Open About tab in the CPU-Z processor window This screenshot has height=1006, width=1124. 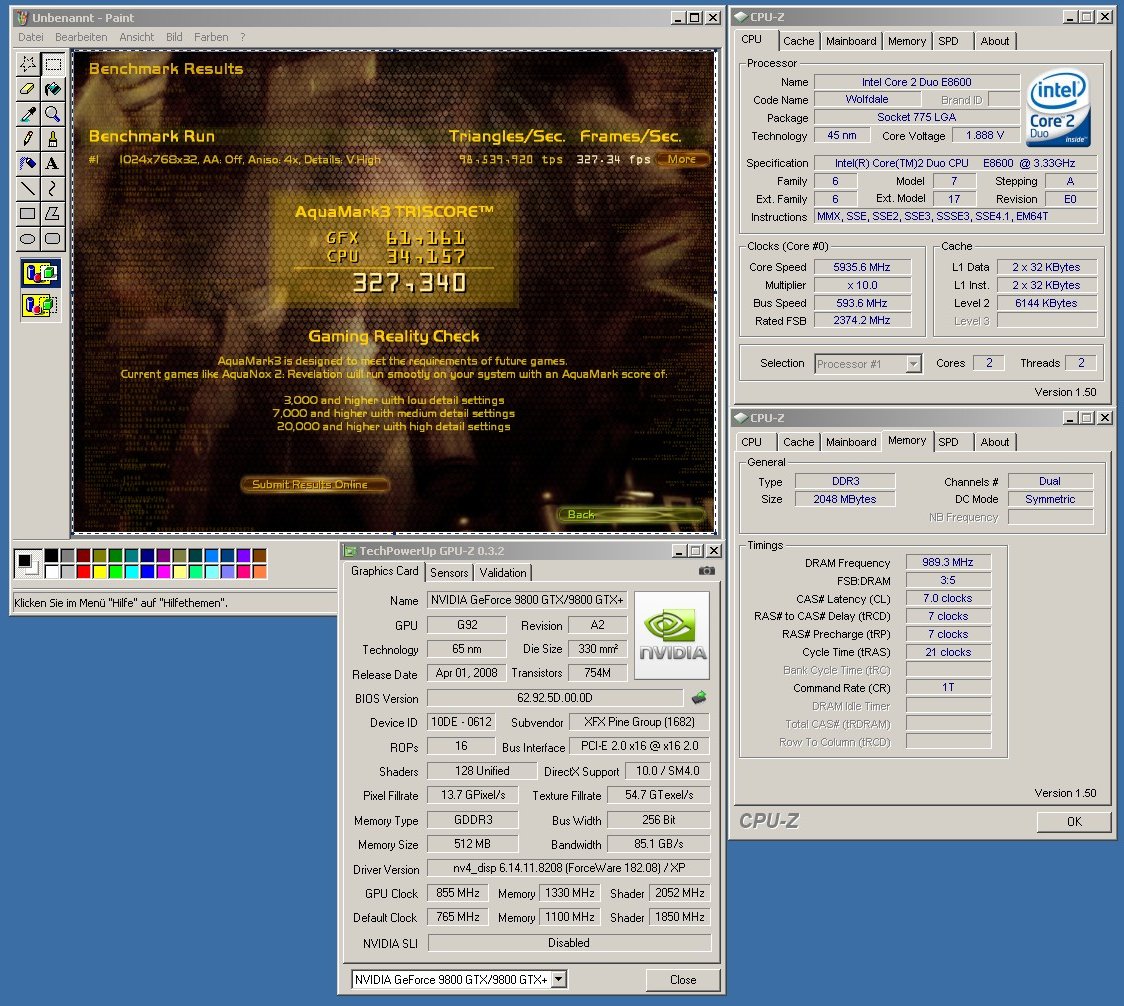click(x=994, y=42)
